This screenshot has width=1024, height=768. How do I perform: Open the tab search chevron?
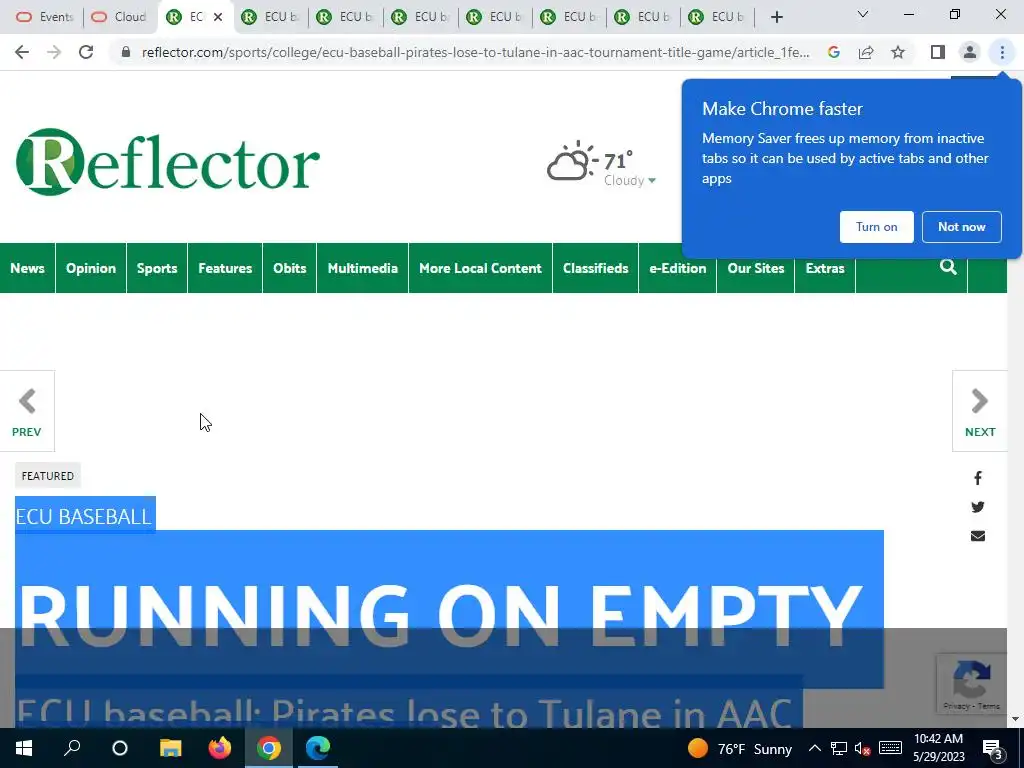click(863, 14)
